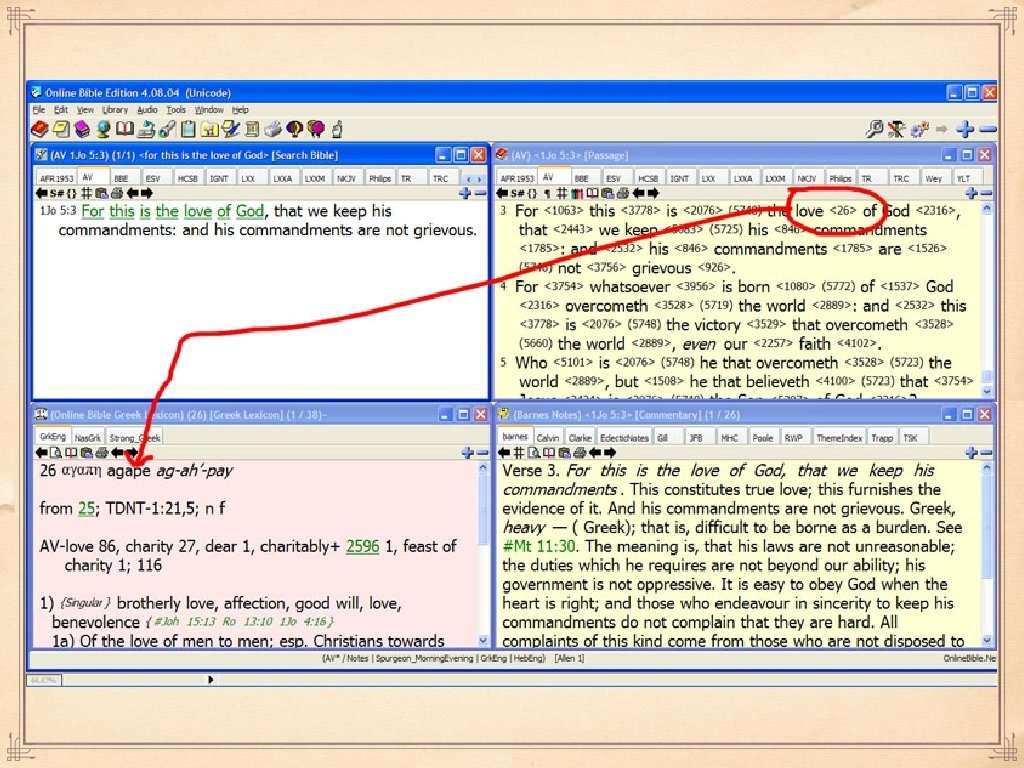Image resolution: width=1024 pixels, height=768 pixels.
Task: Open the Calvin commentary tab
Action: tap(547, 438)
